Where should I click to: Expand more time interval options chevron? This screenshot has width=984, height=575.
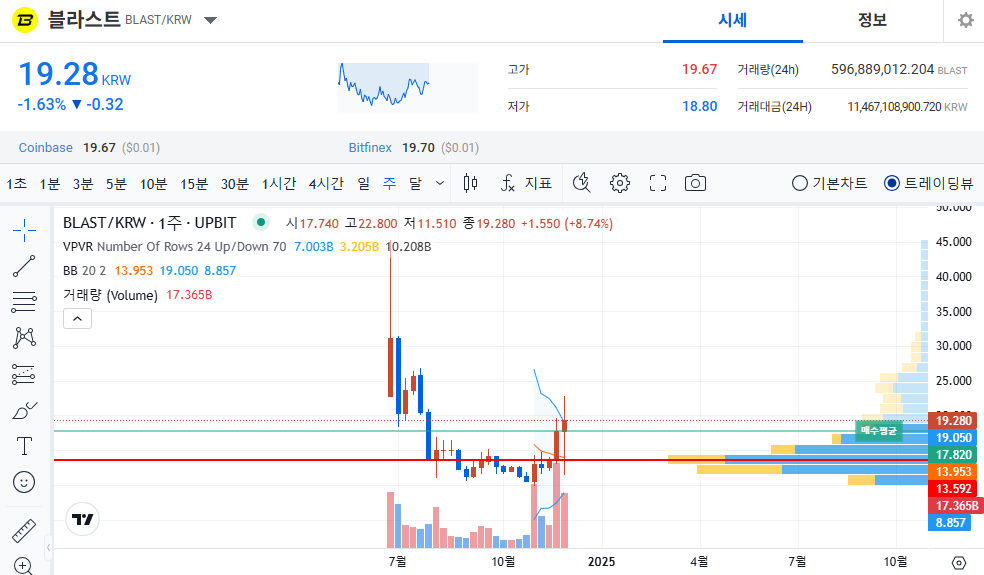440,183
